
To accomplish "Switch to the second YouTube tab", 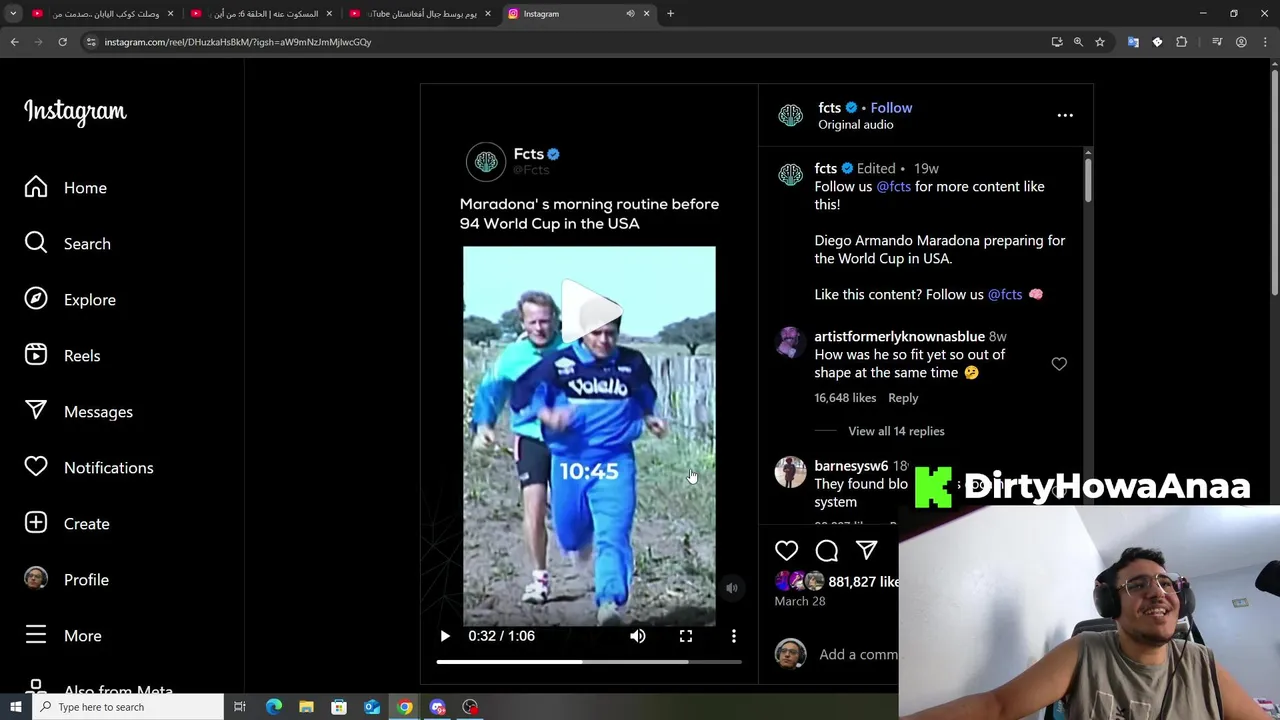I will point(262,14).
